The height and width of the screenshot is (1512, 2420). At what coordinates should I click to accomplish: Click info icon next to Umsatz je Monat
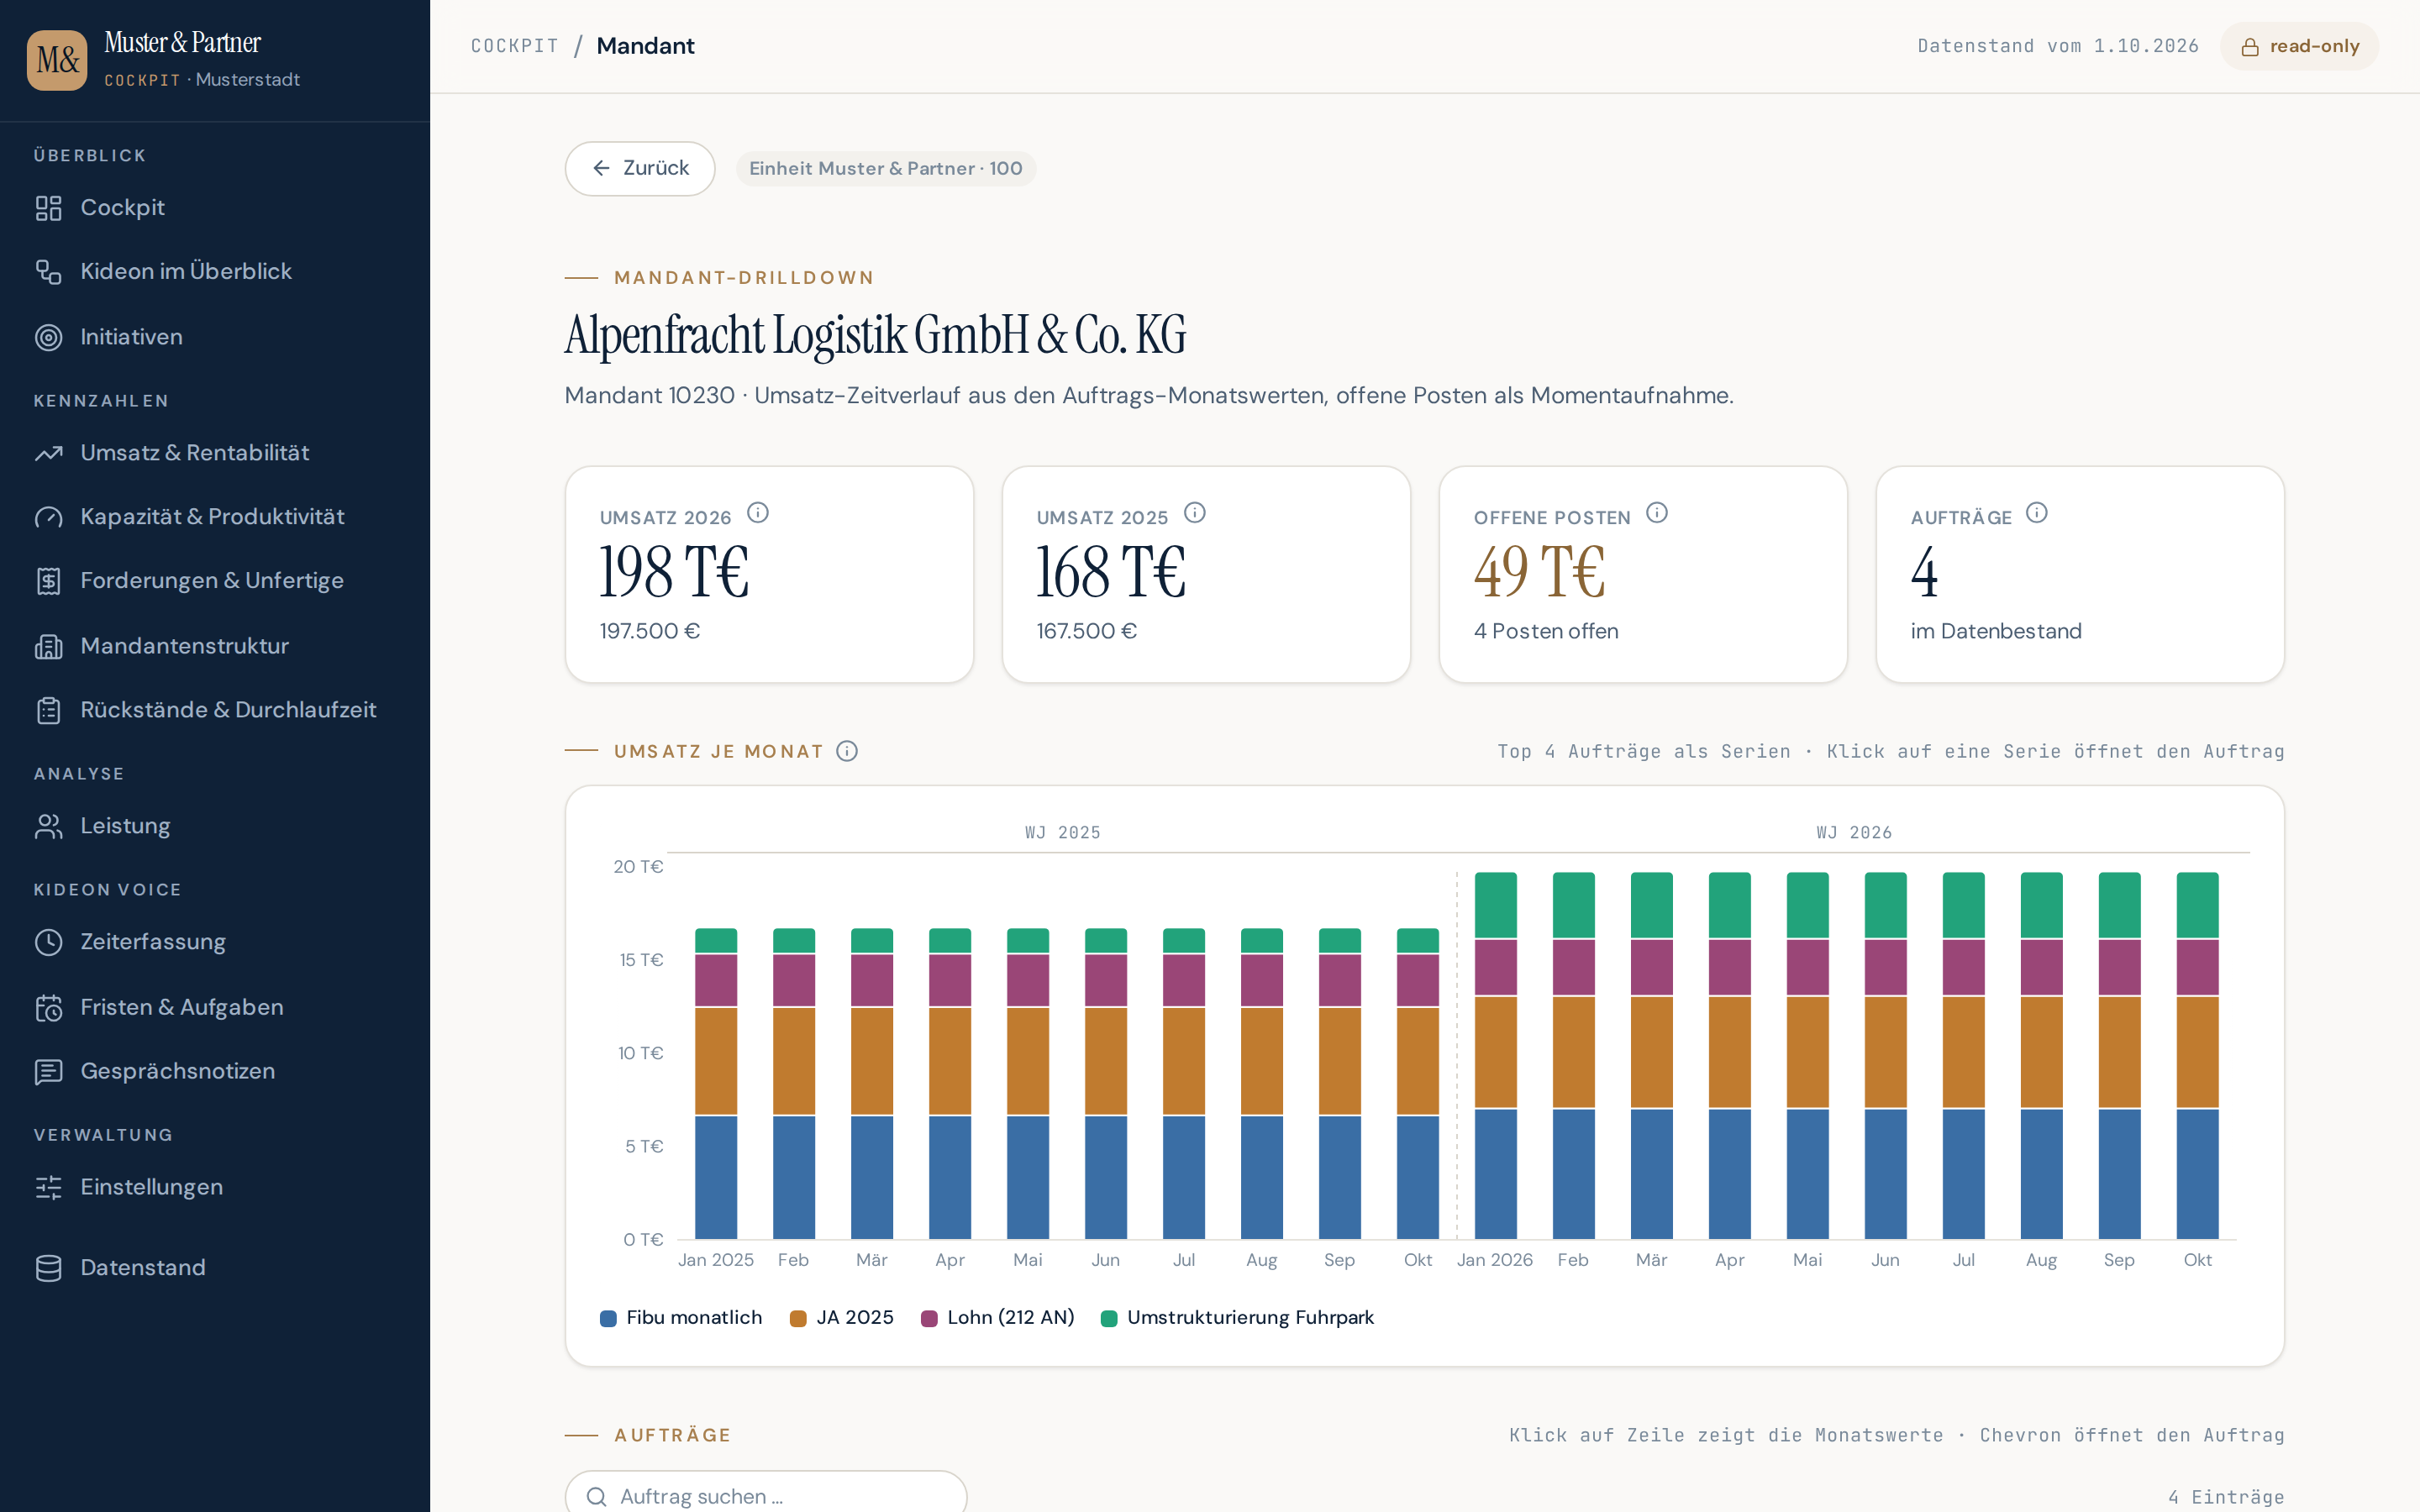[847, 751]
